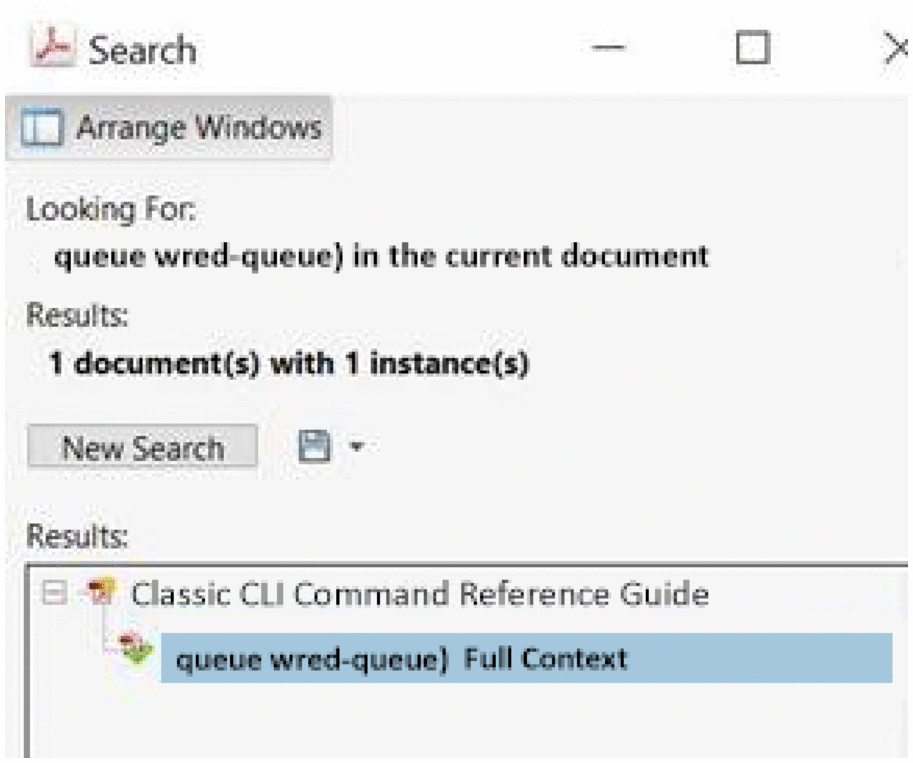Image resolution: width=913 pixels, height=763 pixels.
Task: Click the 'Results:' label above the list
Action: coord(77,535)
